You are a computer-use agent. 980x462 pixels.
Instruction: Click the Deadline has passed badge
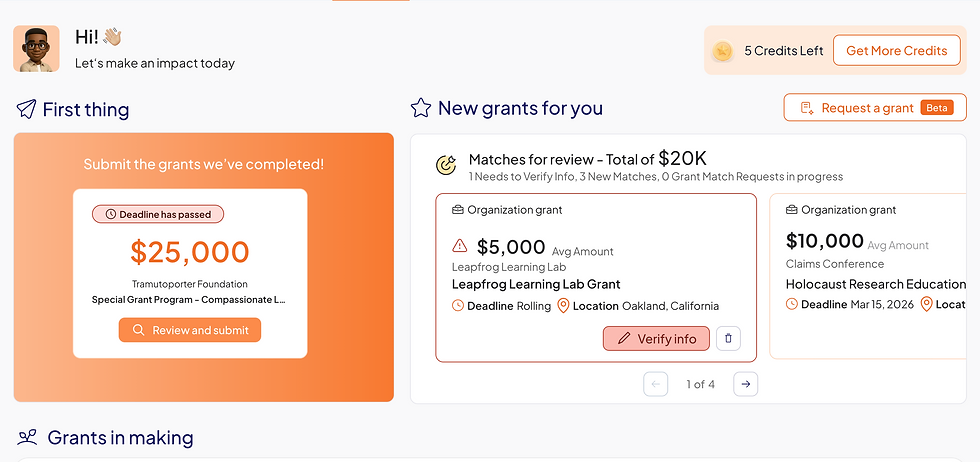(x=158, y=214)
